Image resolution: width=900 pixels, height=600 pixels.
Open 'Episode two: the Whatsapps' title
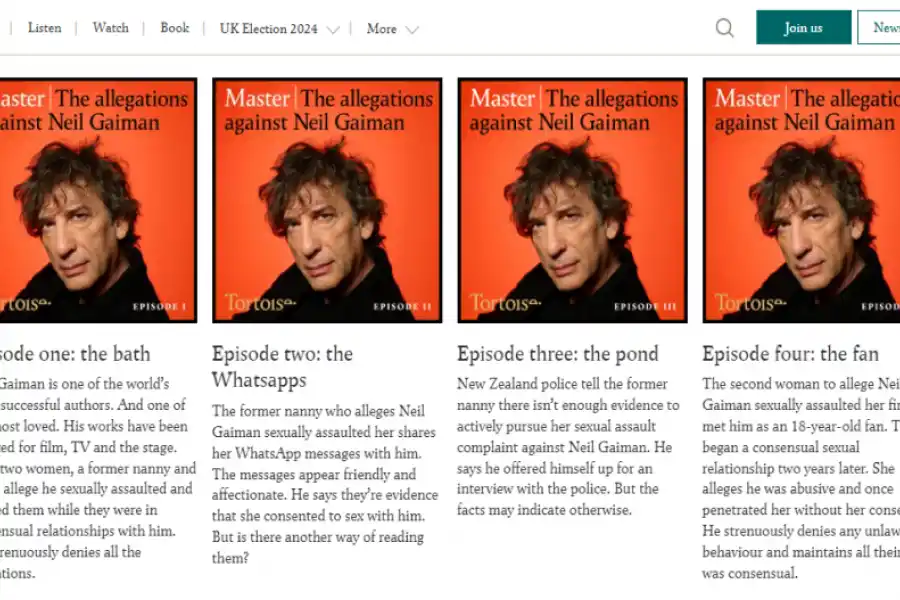(282, 366)
